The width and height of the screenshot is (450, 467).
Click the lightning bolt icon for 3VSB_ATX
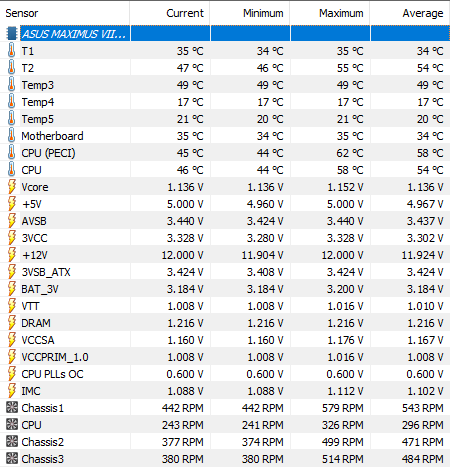pyautogui.click(x=12, y=272)
